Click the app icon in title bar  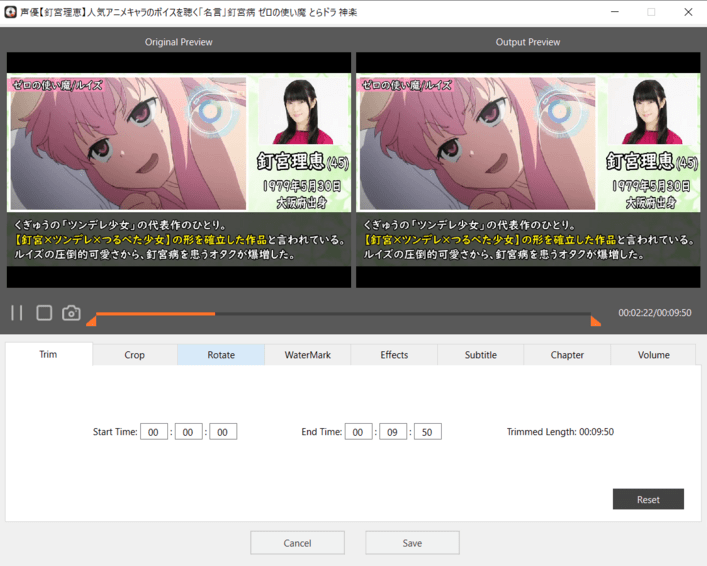[x=10, y=12]
